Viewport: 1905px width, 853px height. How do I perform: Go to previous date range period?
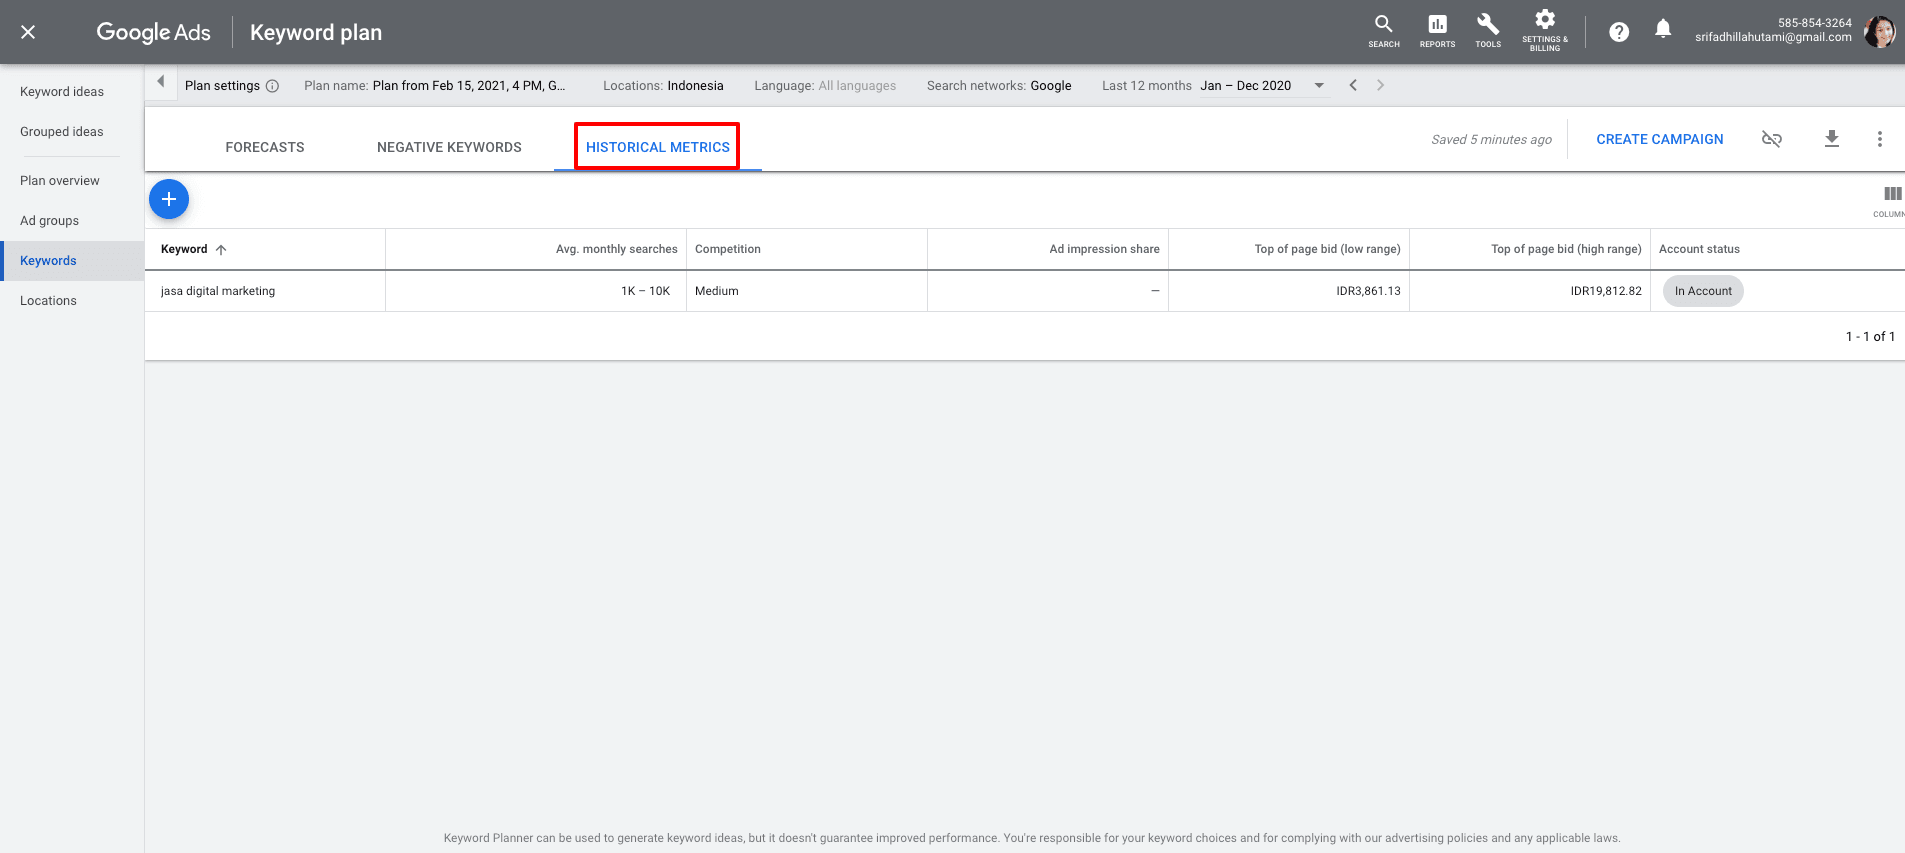pos(1353,86)
